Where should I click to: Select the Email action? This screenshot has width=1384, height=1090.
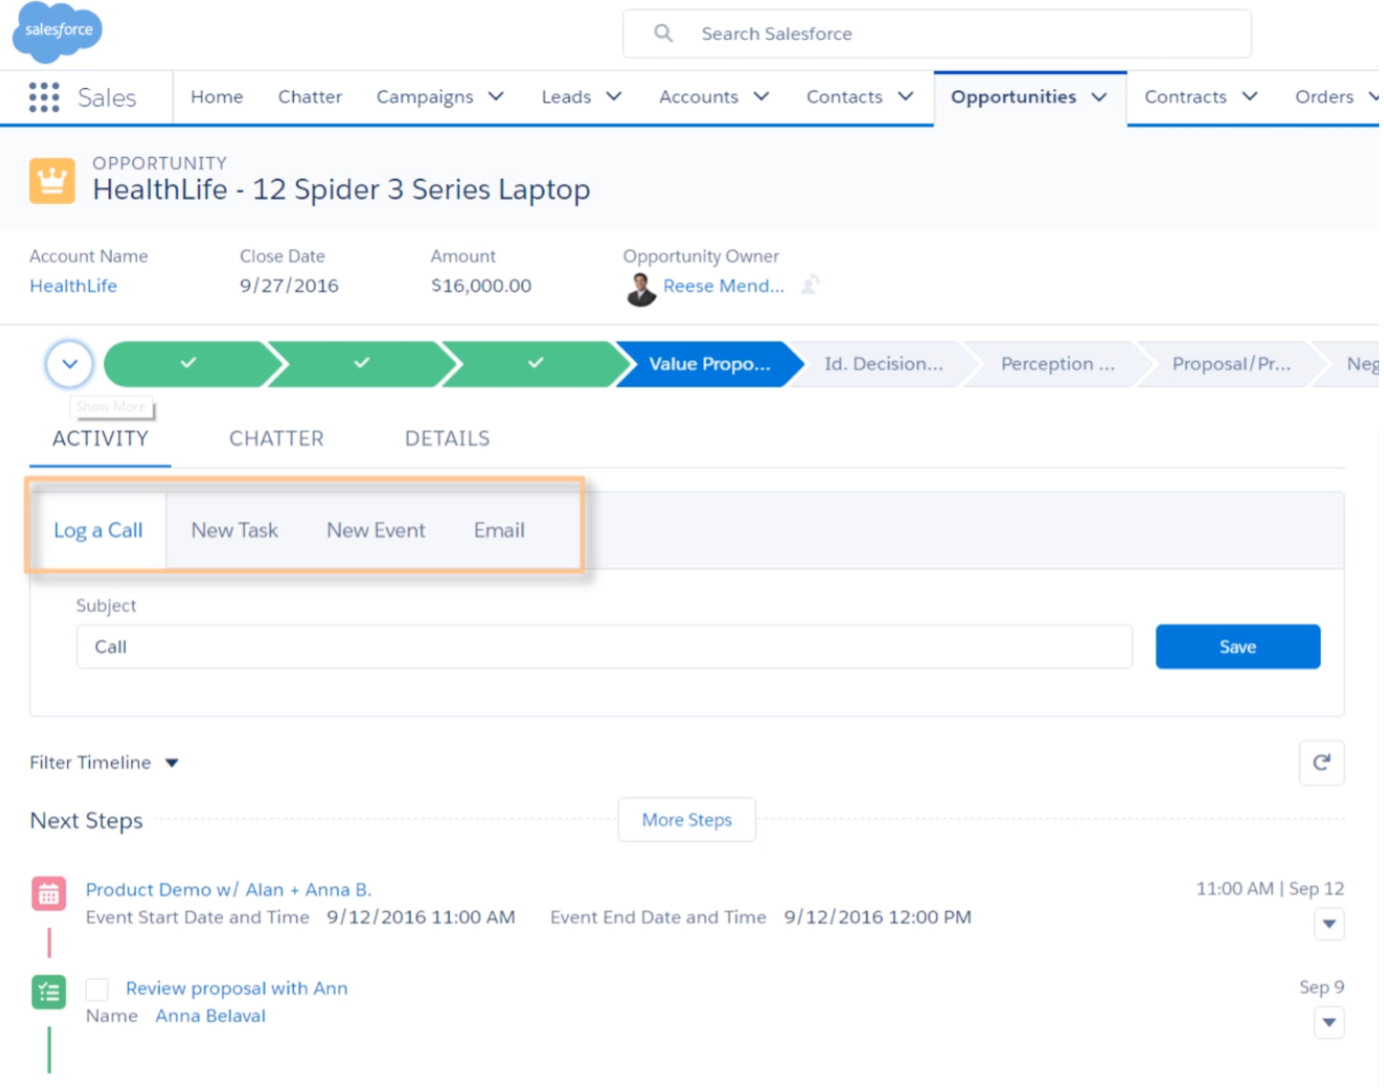tap(499, 530)
